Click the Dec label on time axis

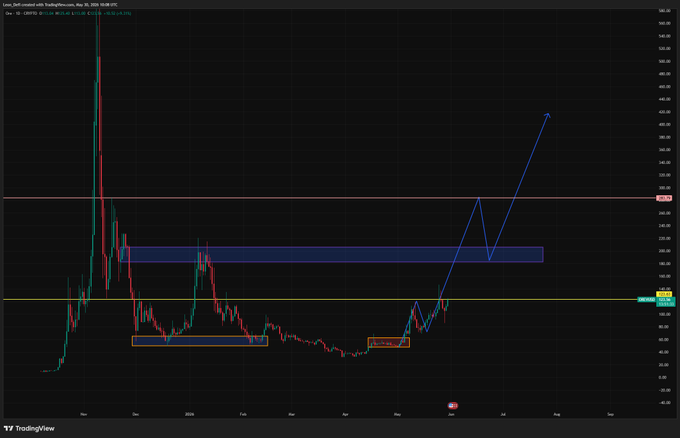click(x=136, y=414)
